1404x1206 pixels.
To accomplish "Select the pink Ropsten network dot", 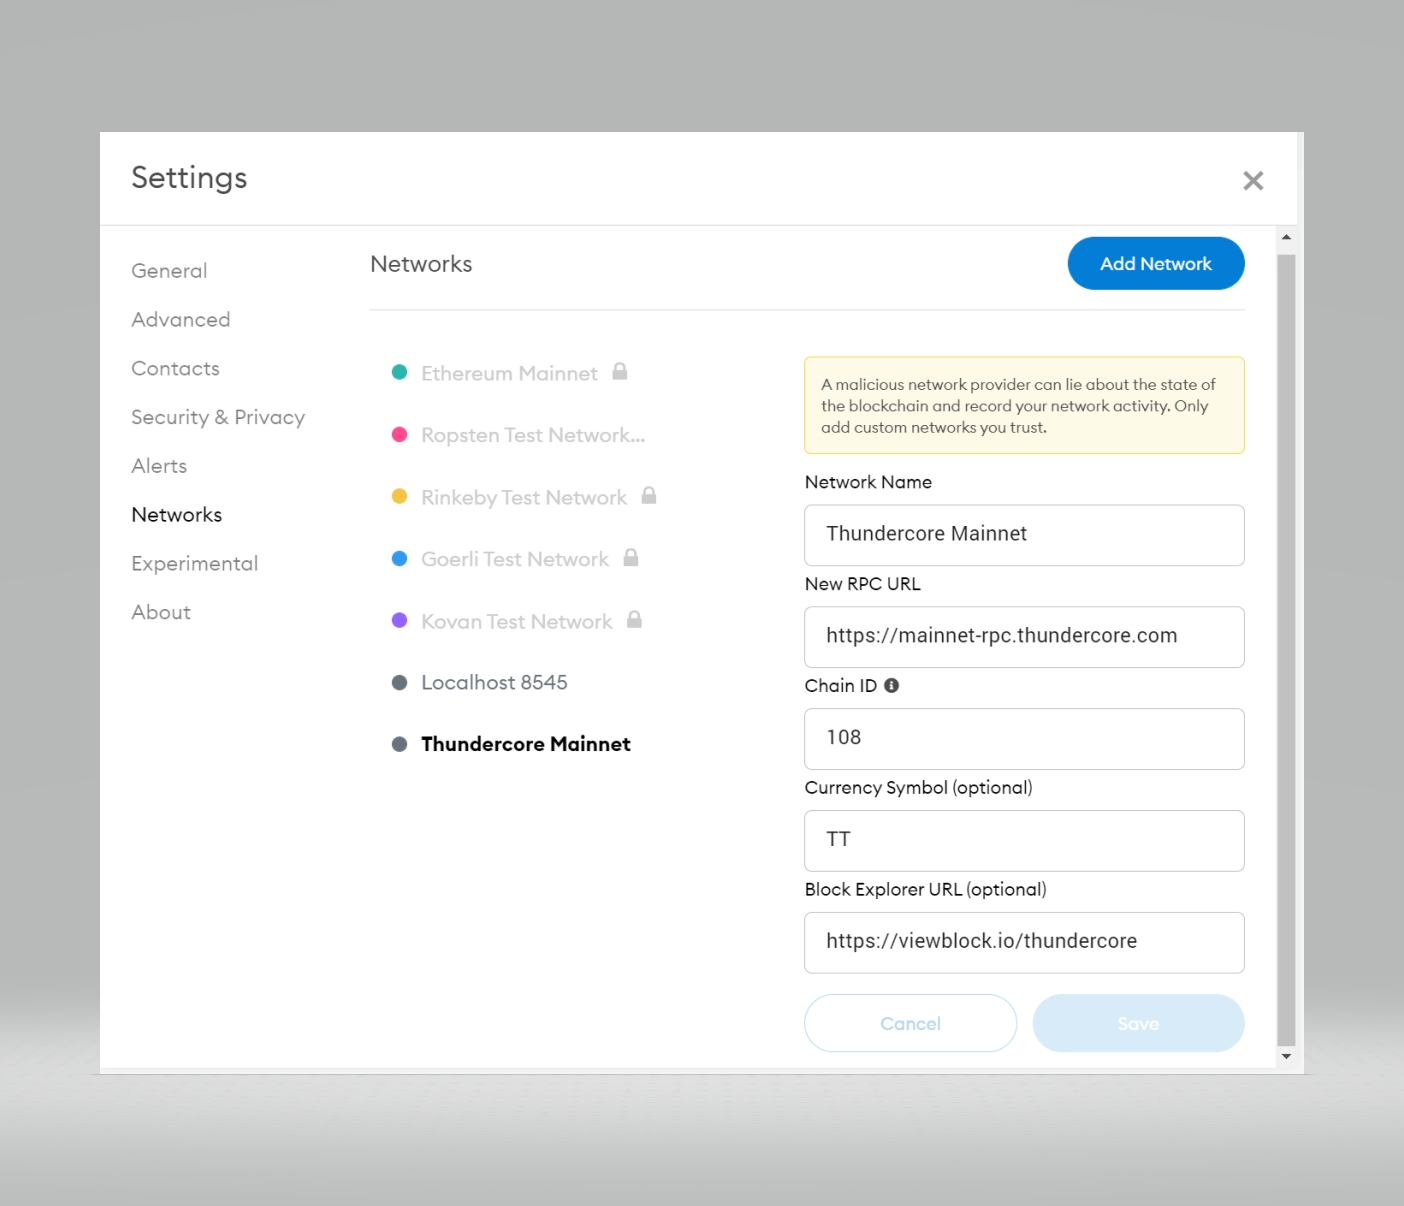I will pyautogui.click(x=399, y=435).
